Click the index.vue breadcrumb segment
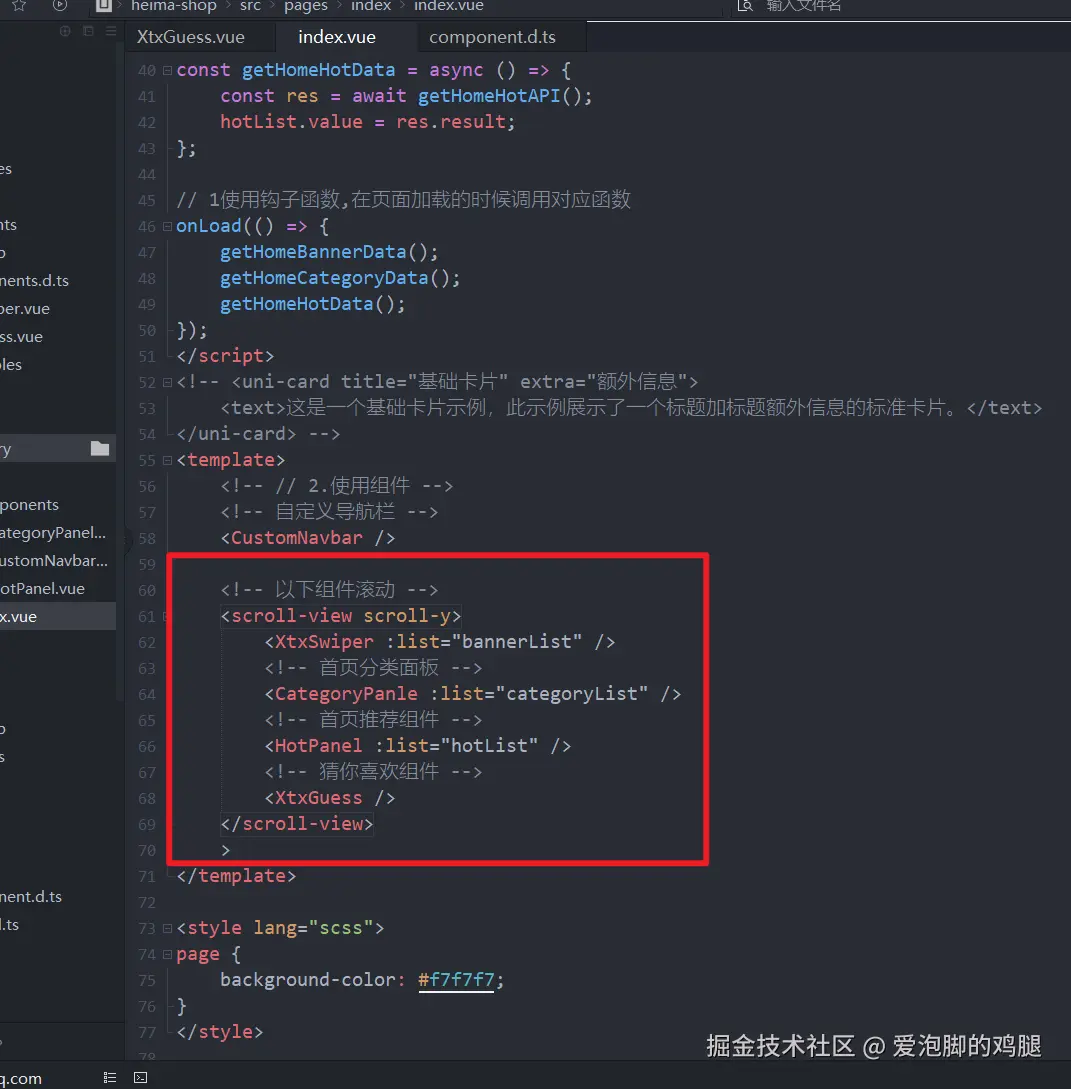This screenshot has height=1089, width=1071. click(449, 6)
